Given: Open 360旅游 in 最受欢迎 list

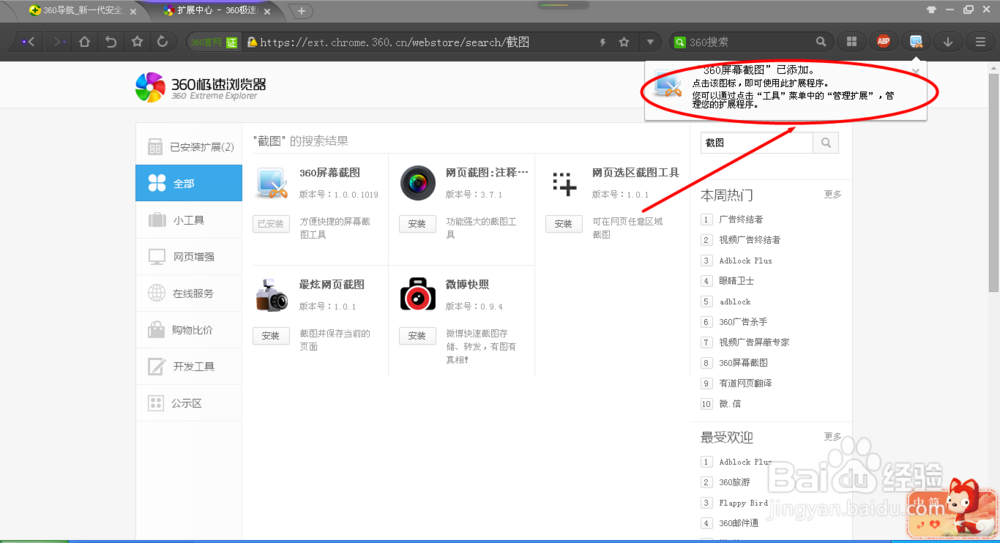Looking at the screenshot, I should click(735, 482).
